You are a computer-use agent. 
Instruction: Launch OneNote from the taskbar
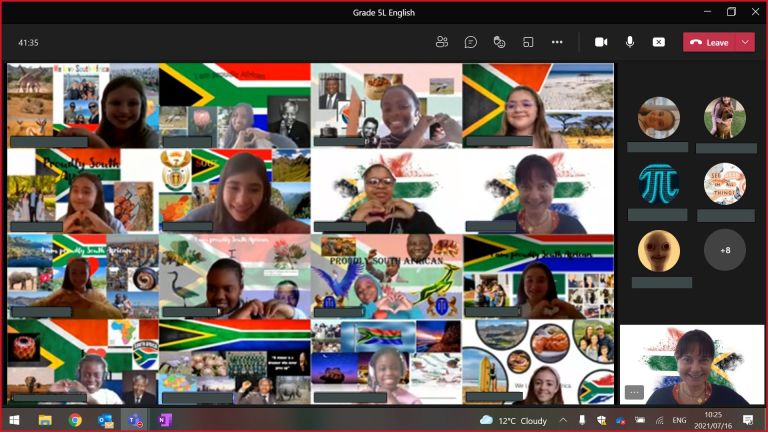click(164, 420)
